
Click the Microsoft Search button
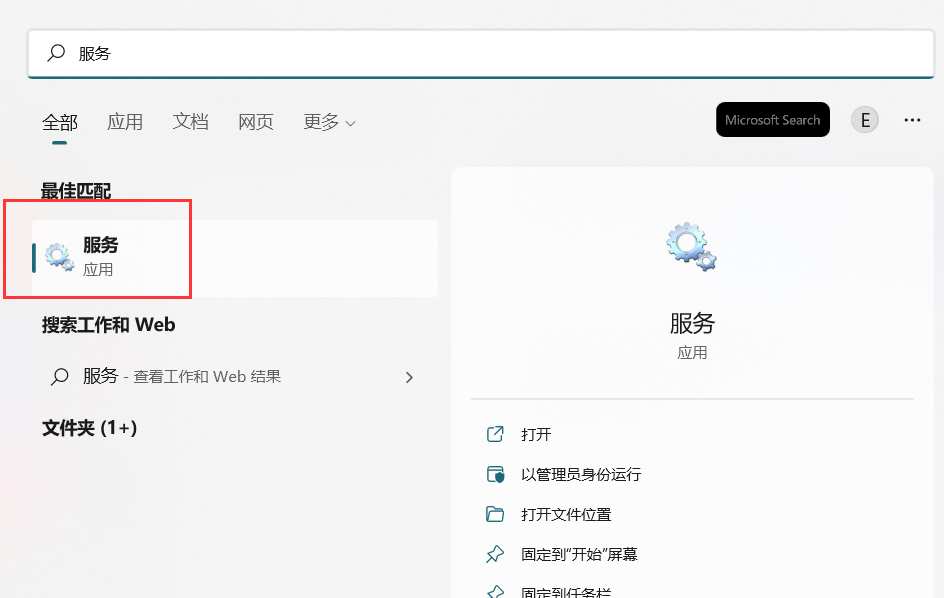click(x=772, y=120)
